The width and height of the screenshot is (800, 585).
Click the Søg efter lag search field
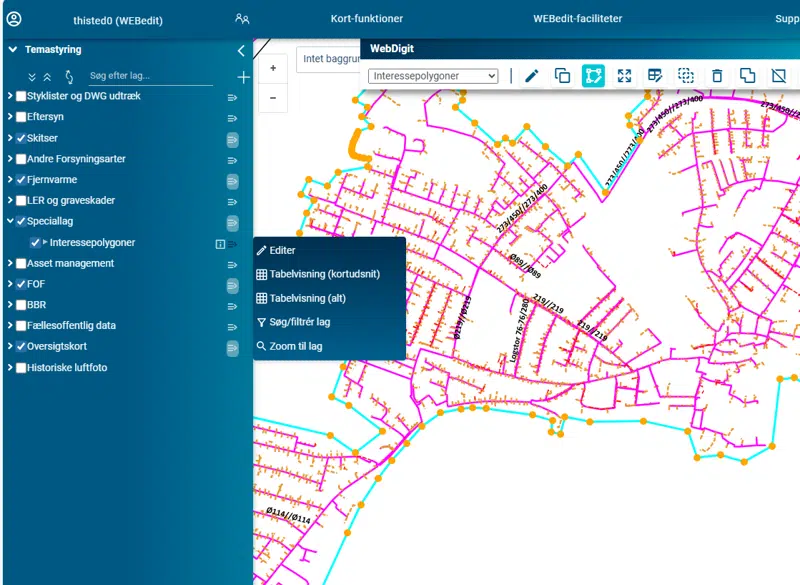point(150,76)
